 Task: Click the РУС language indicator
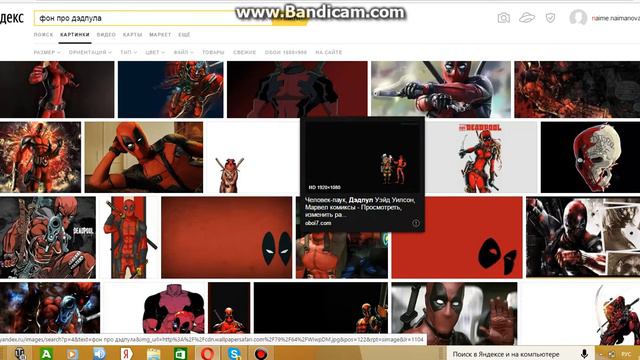[x=626, y=354]
